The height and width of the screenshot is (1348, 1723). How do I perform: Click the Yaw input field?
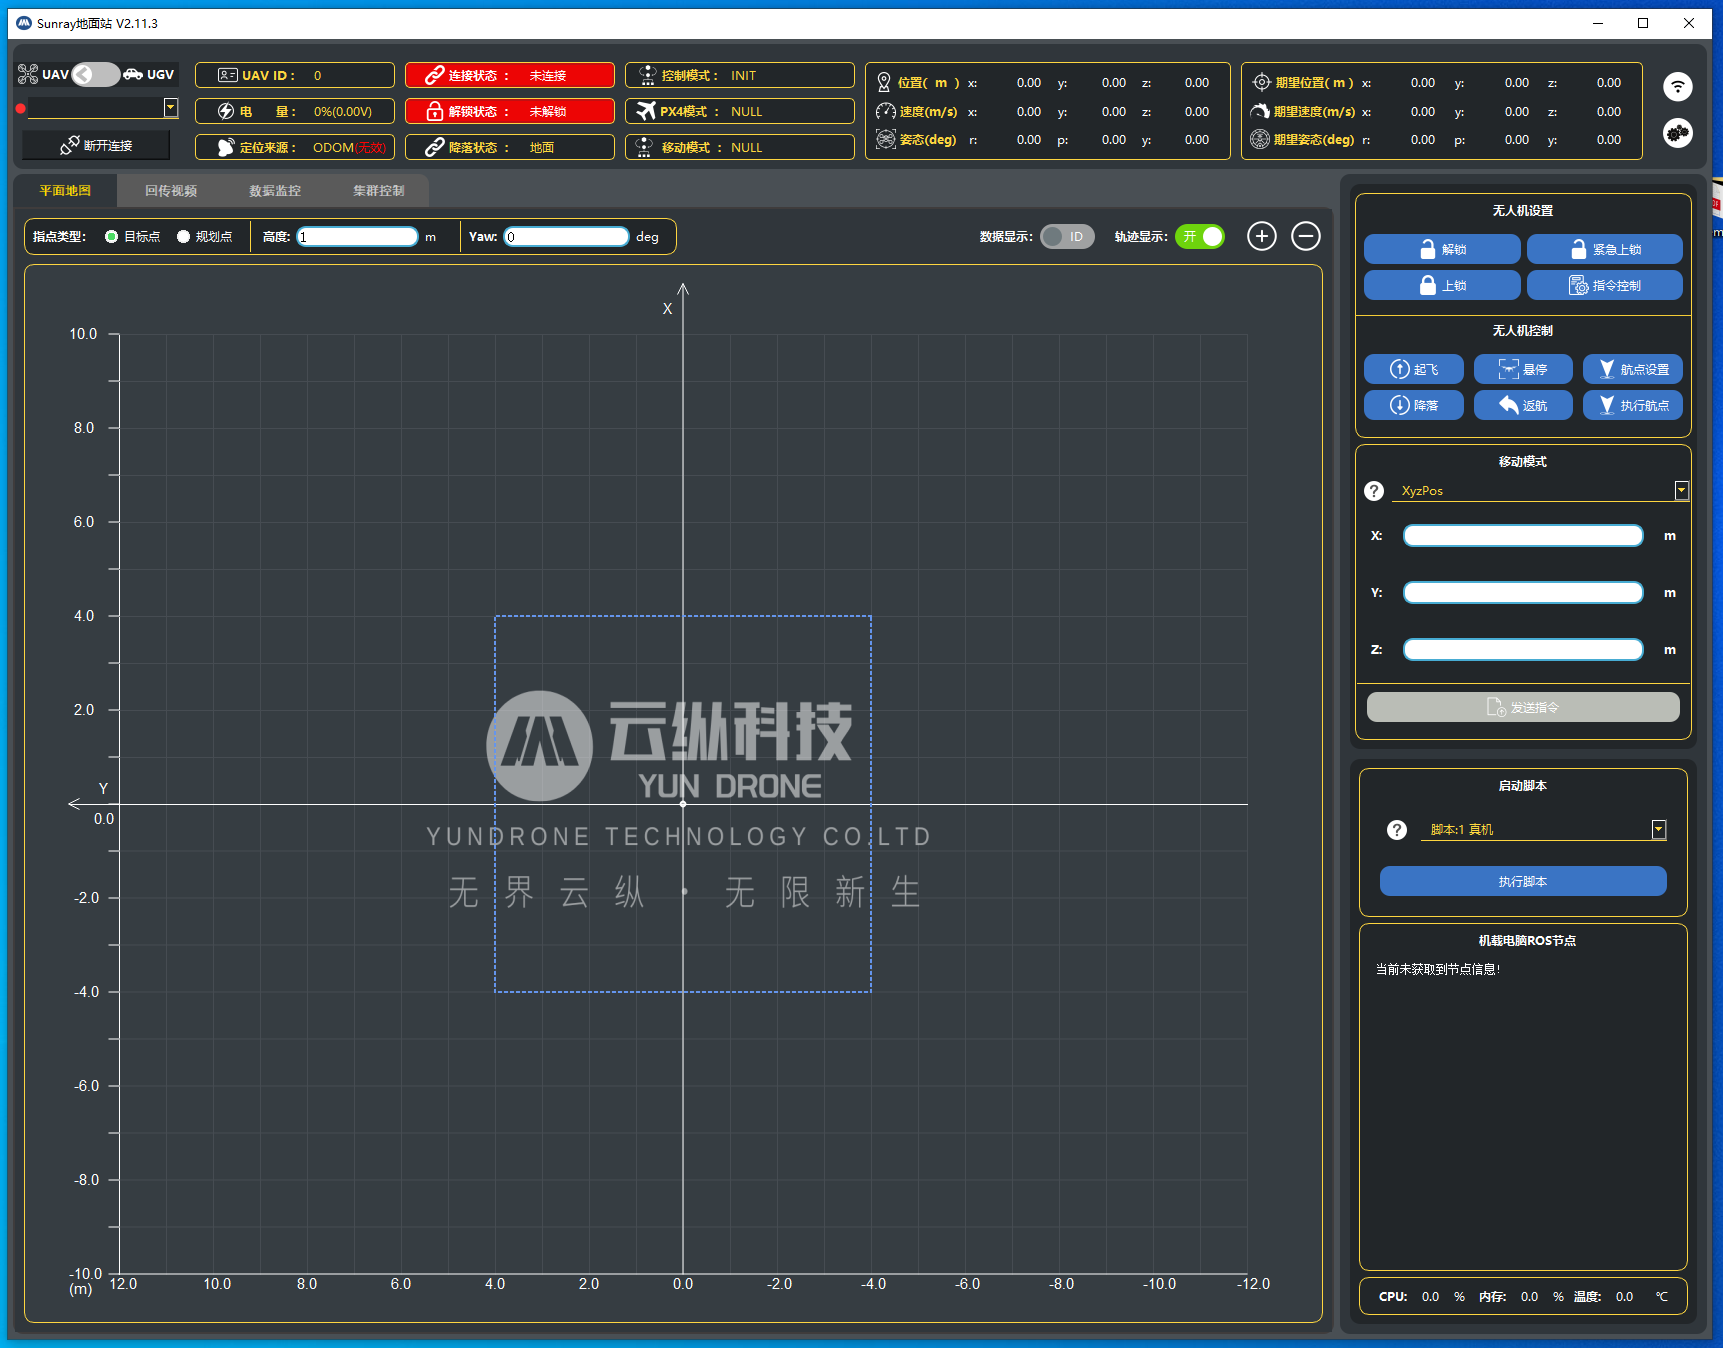click(x=566, y=236)
